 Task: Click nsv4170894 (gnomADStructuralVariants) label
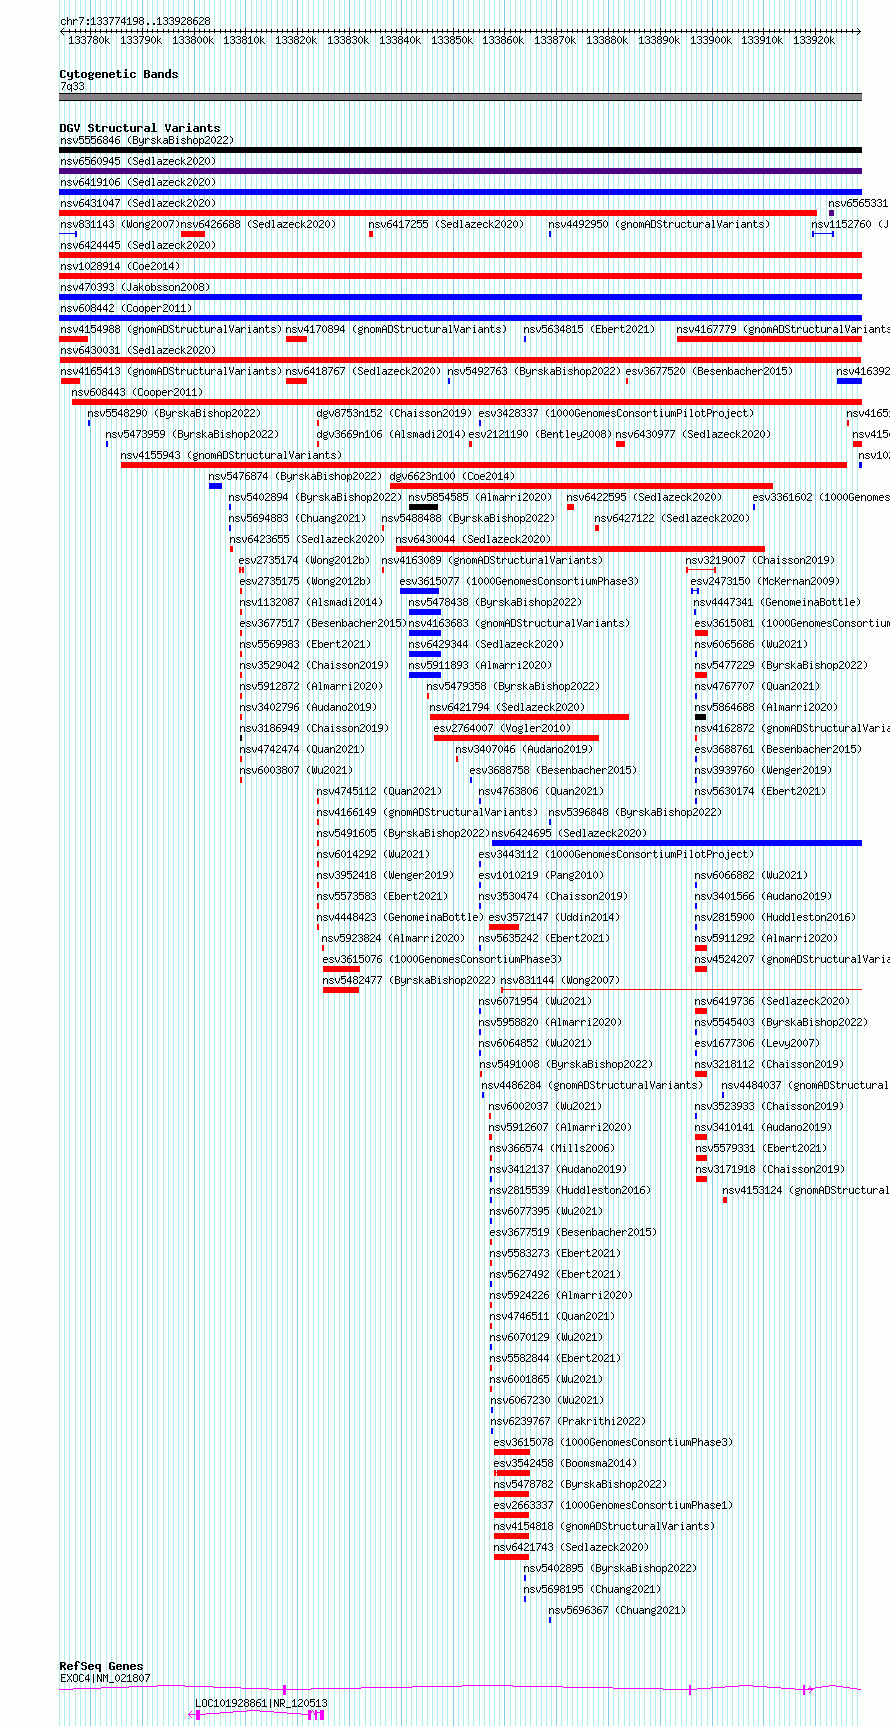[396, 329]
